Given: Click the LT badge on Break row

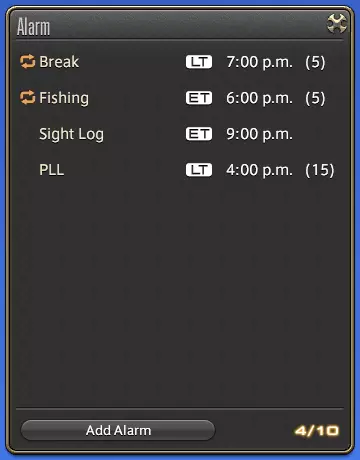Looking at the screenshot, I should pyautogui.click(x=199, y=62).
